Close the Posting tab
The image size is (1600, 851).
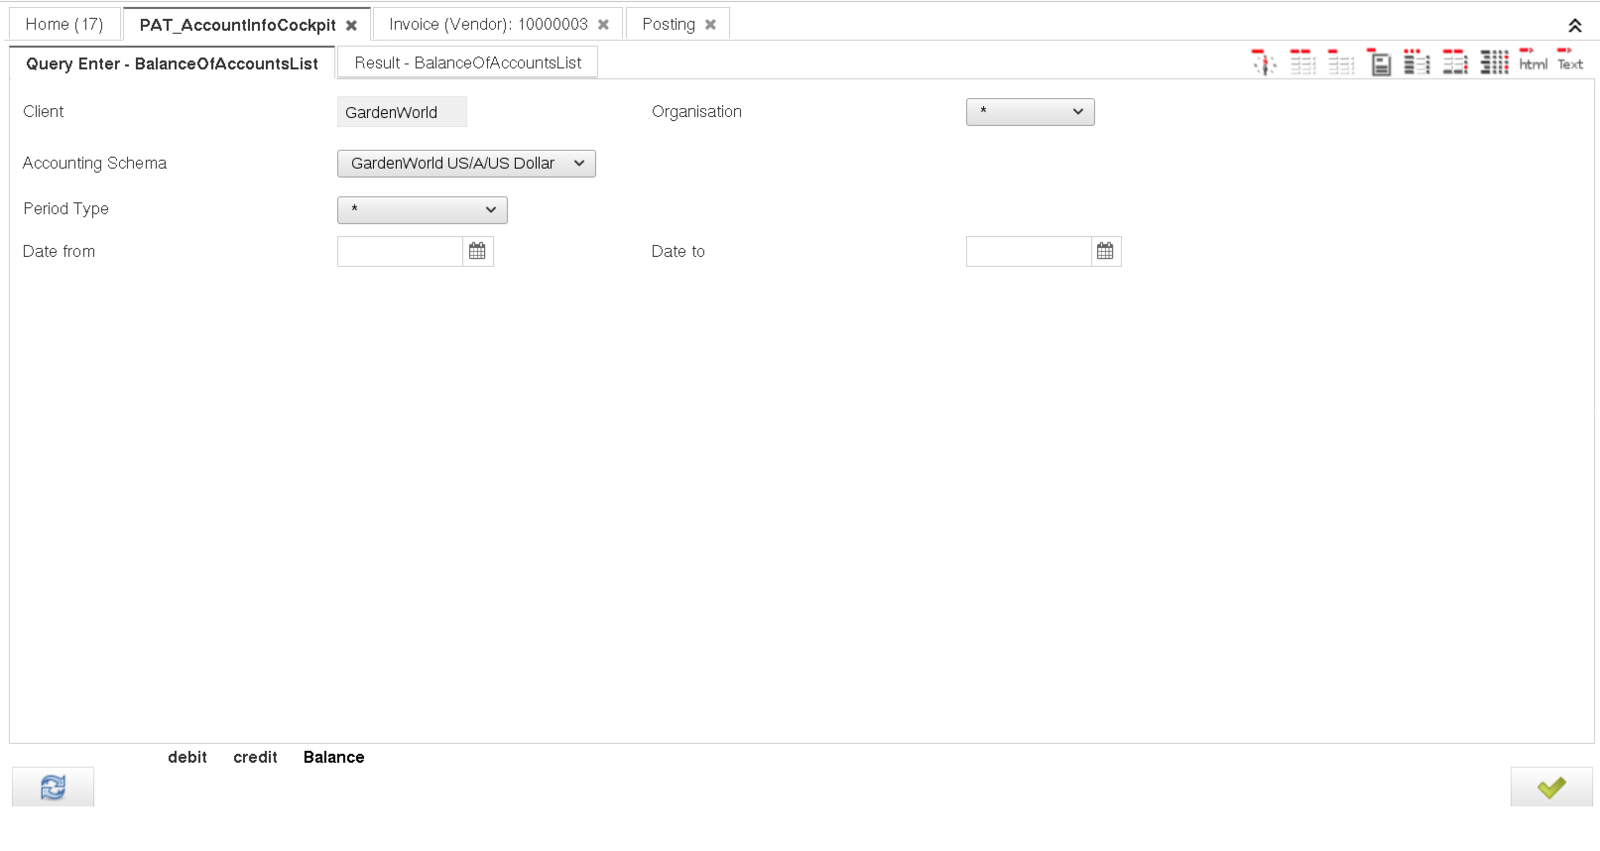(x=710, y=25)
